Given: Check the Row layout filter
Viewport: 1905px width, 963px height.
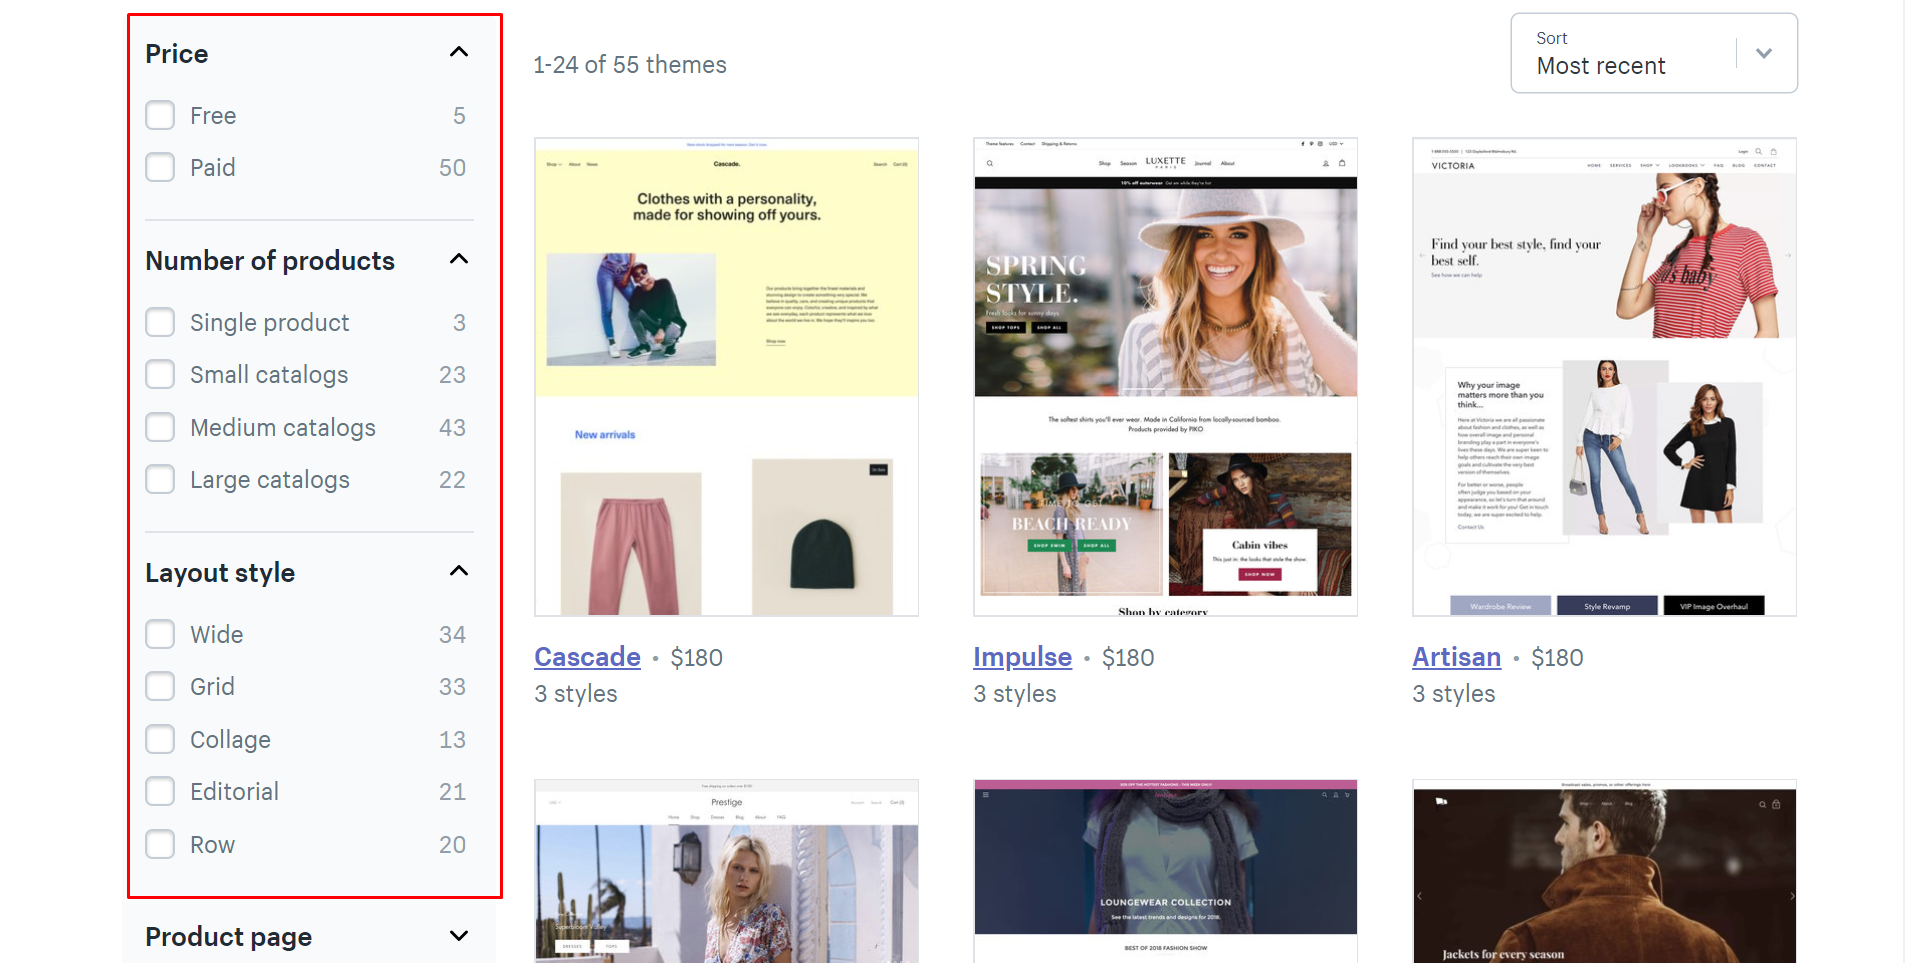Looking at the screenshot, I should point(160,844).
